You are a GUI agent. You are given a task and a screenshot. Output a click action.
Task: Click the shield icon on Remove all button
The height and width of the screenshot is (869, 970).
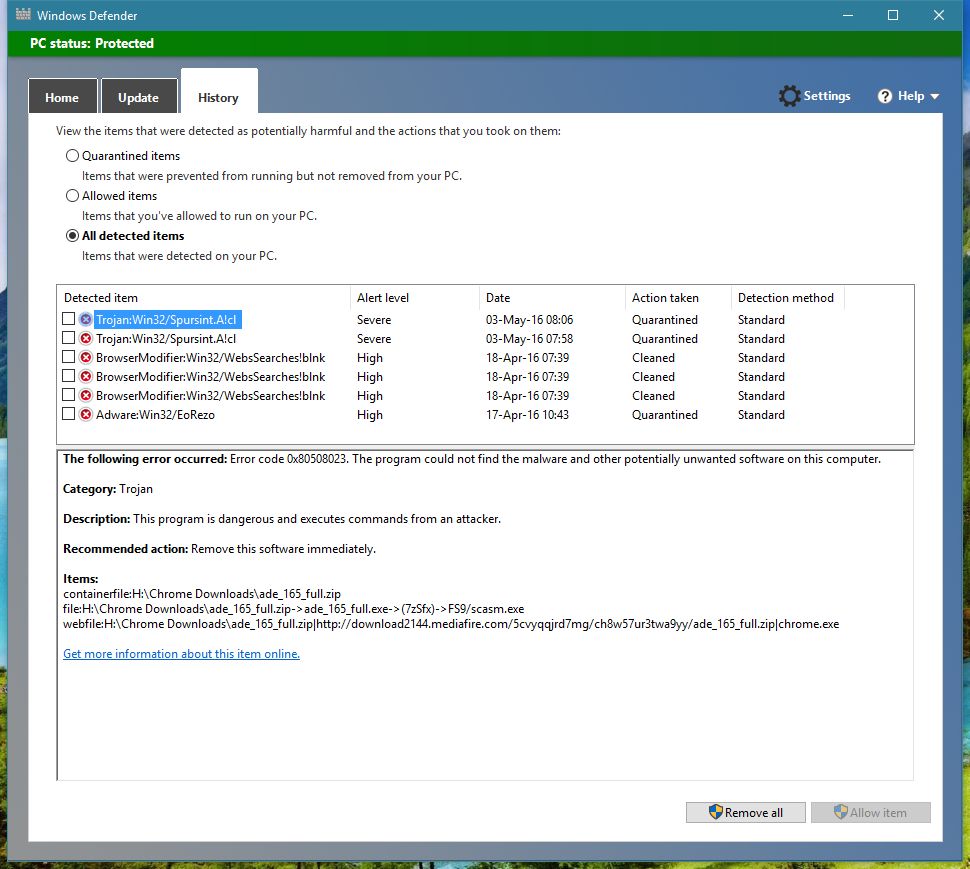point(716,812)
